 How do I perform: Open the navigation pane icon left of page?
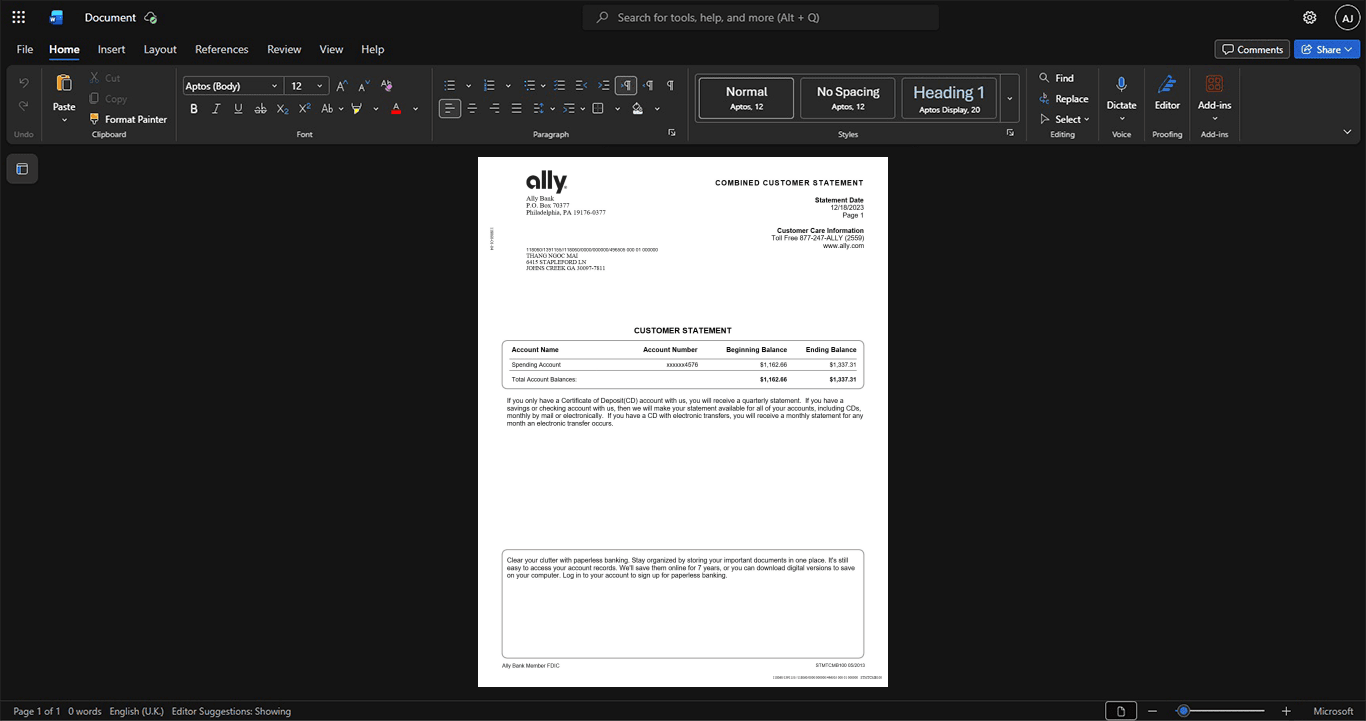click(x=22, y=169)
